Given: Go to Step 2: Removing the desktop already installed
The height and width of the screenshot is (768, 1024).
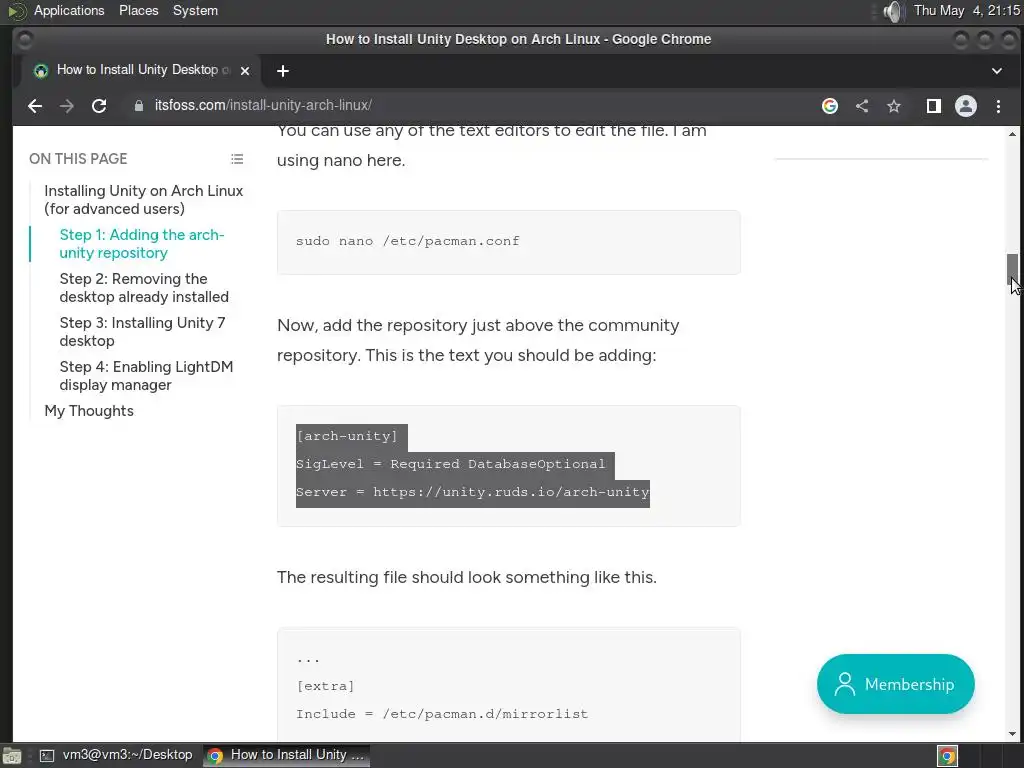Looking at the screenshot, I should click(x=144, y=287).
